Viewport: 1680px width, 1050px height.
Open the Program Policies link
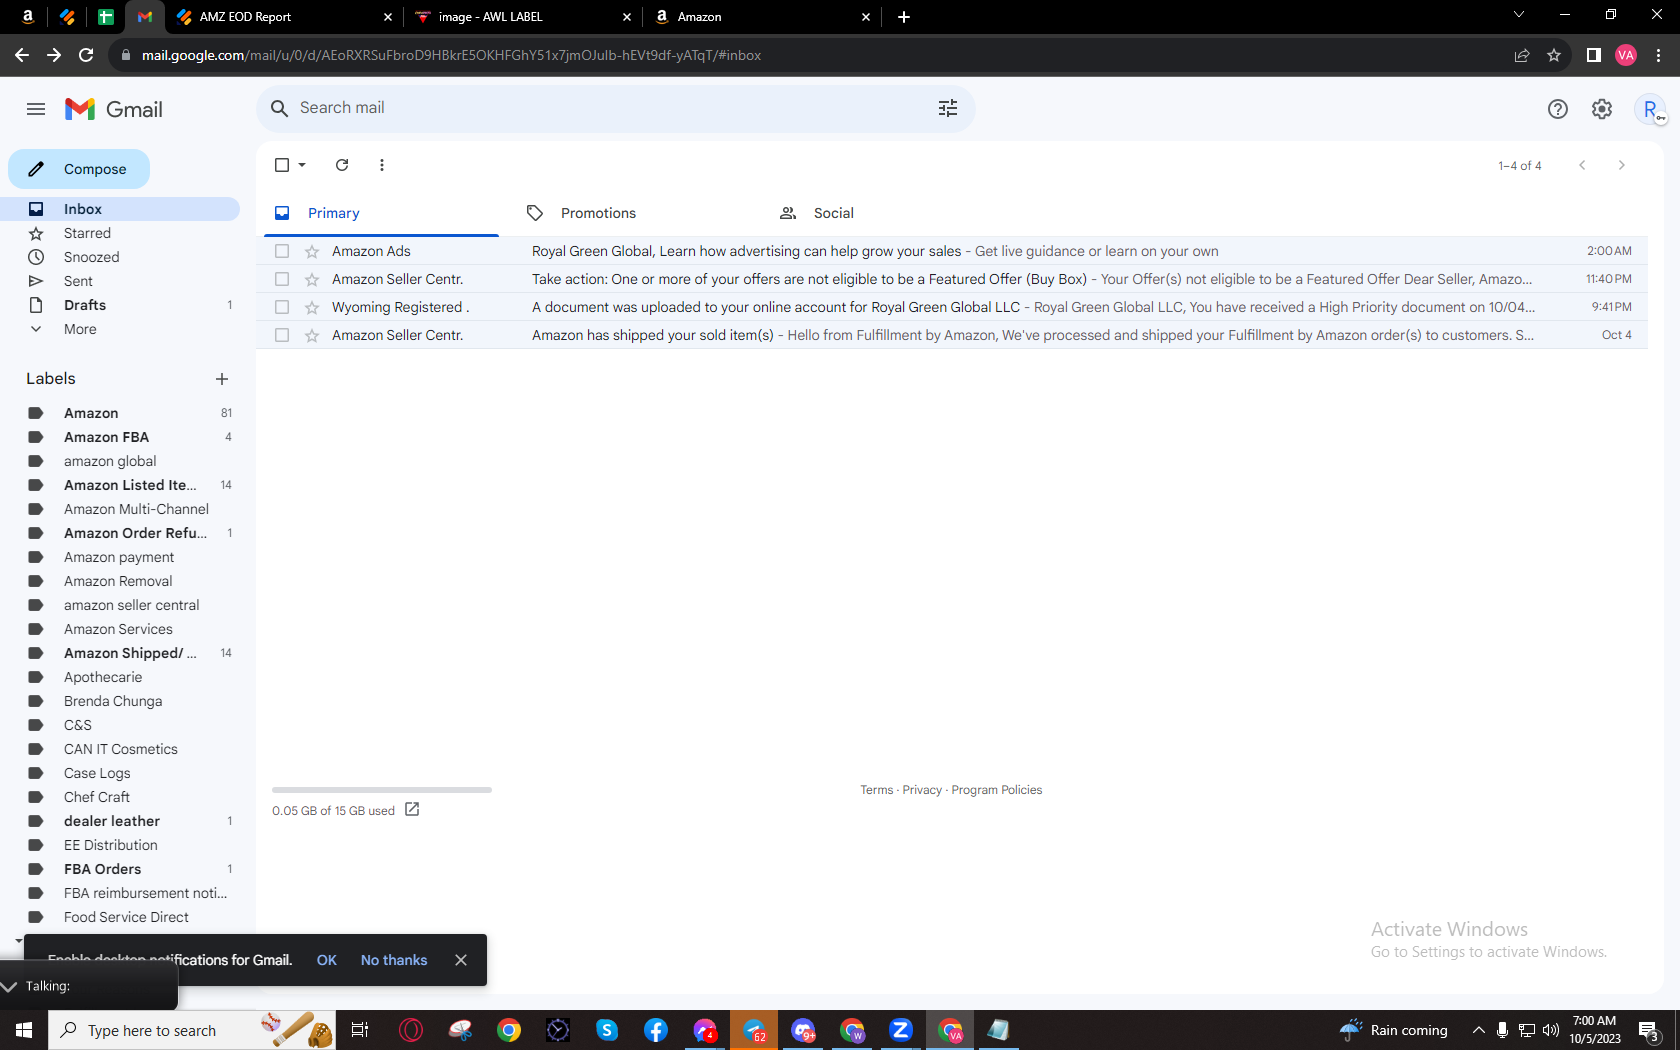(x=997, y=790)
